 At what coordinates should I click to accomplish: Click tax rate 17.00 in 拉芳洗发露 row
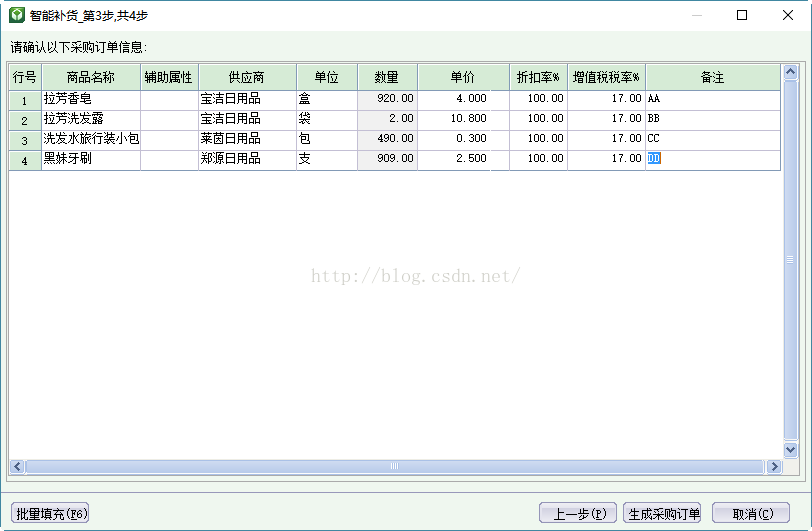[606, 120]
